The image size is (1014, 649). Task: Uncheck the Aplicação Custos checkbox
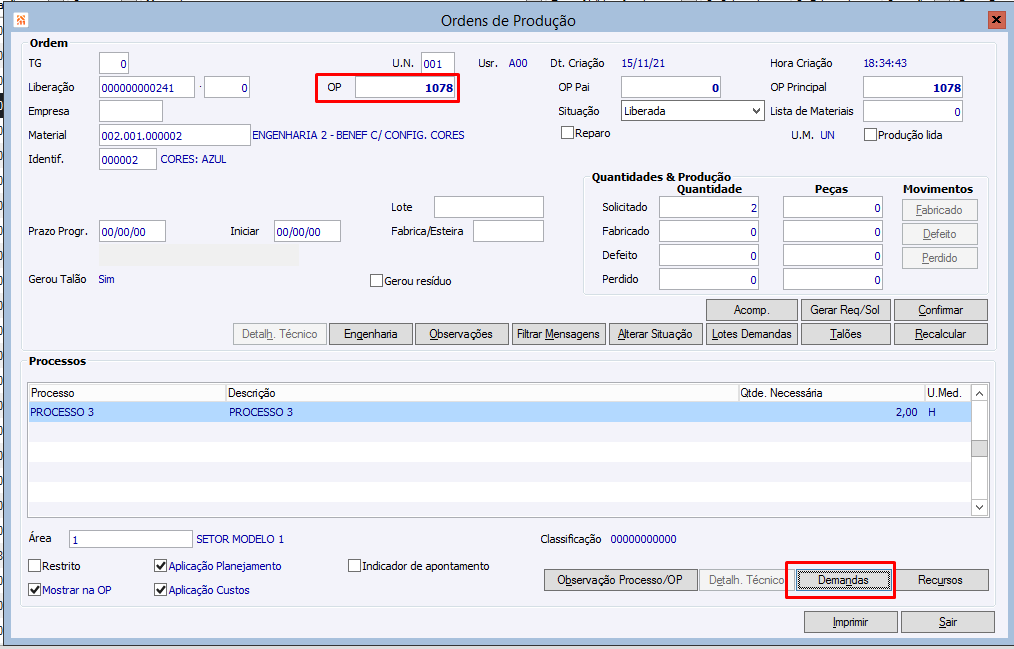160,590
